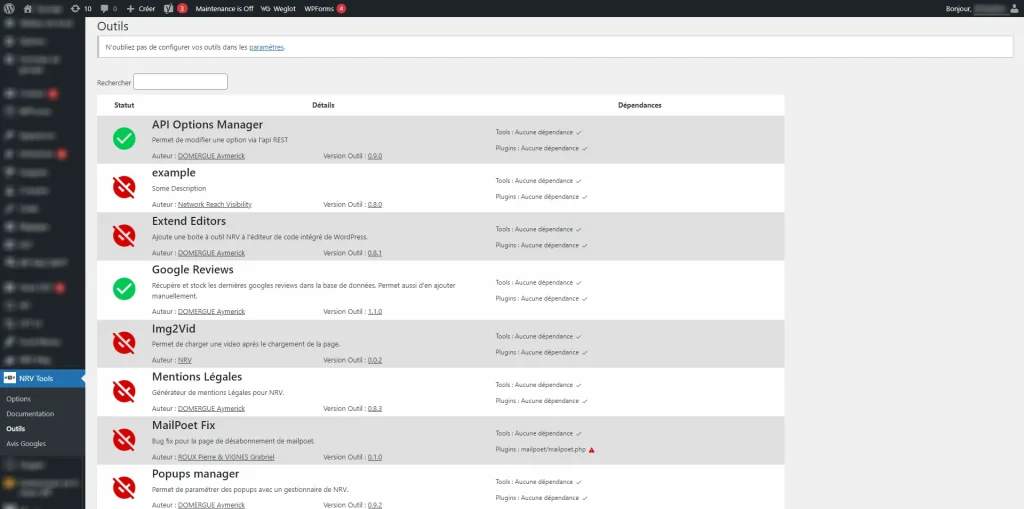The height and width of the screenshot is (509, 1024).
Task: Open Options under NRV Tools
Action: click(x=18, y=399)
